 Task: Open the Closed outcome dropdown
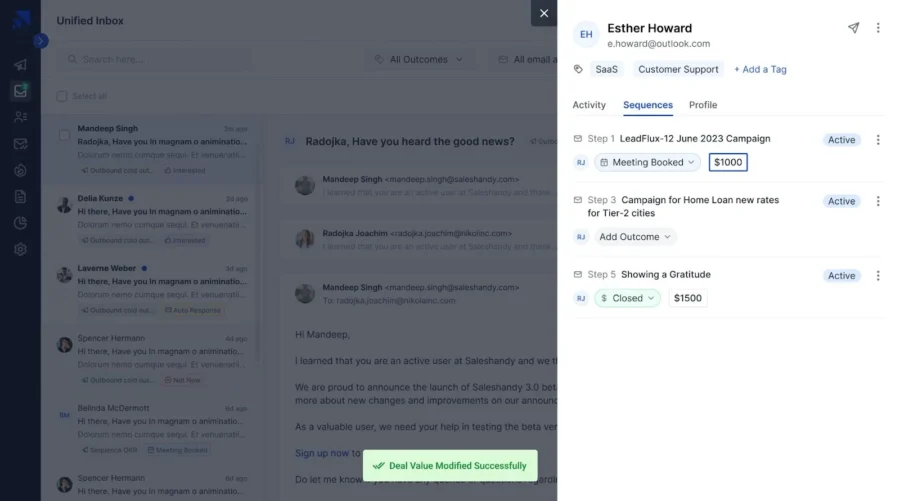[627, 298]
